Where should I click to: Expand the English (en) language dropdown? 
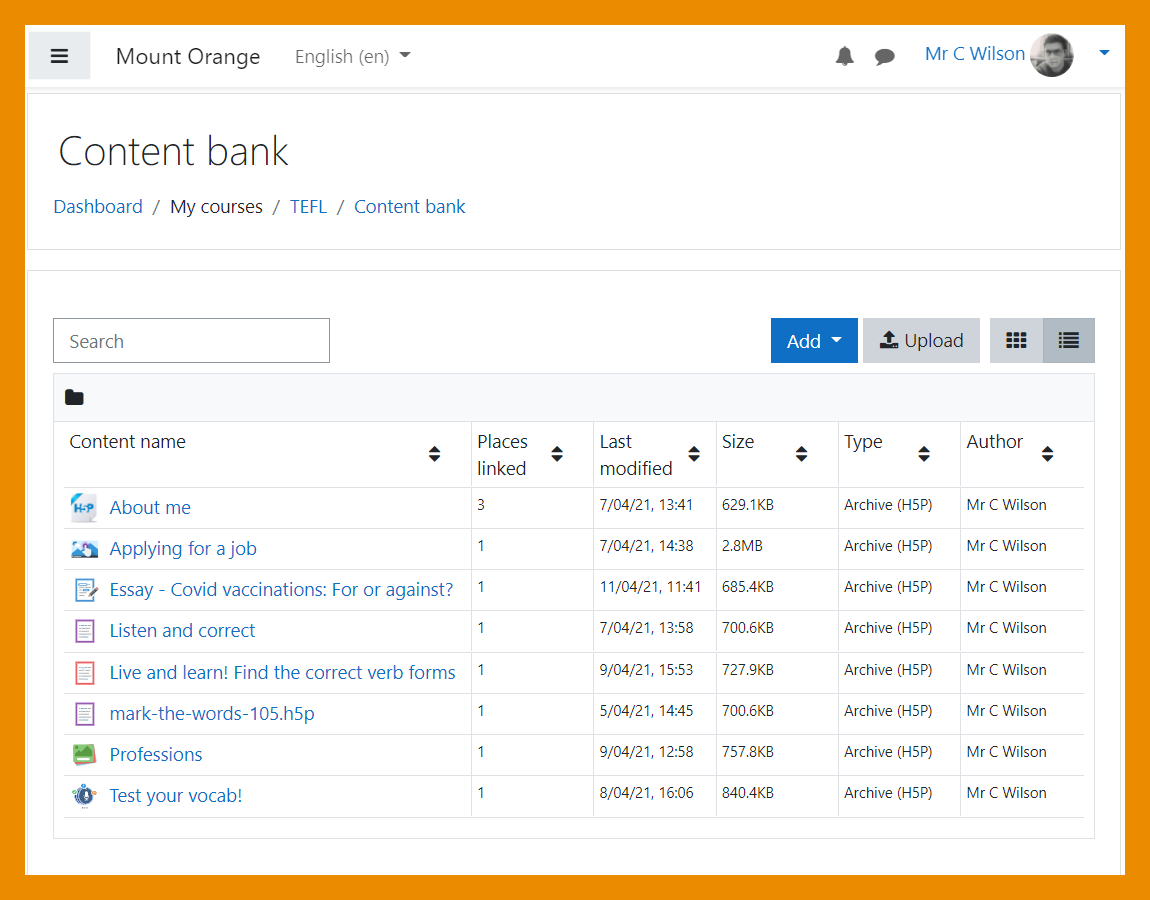352,57
